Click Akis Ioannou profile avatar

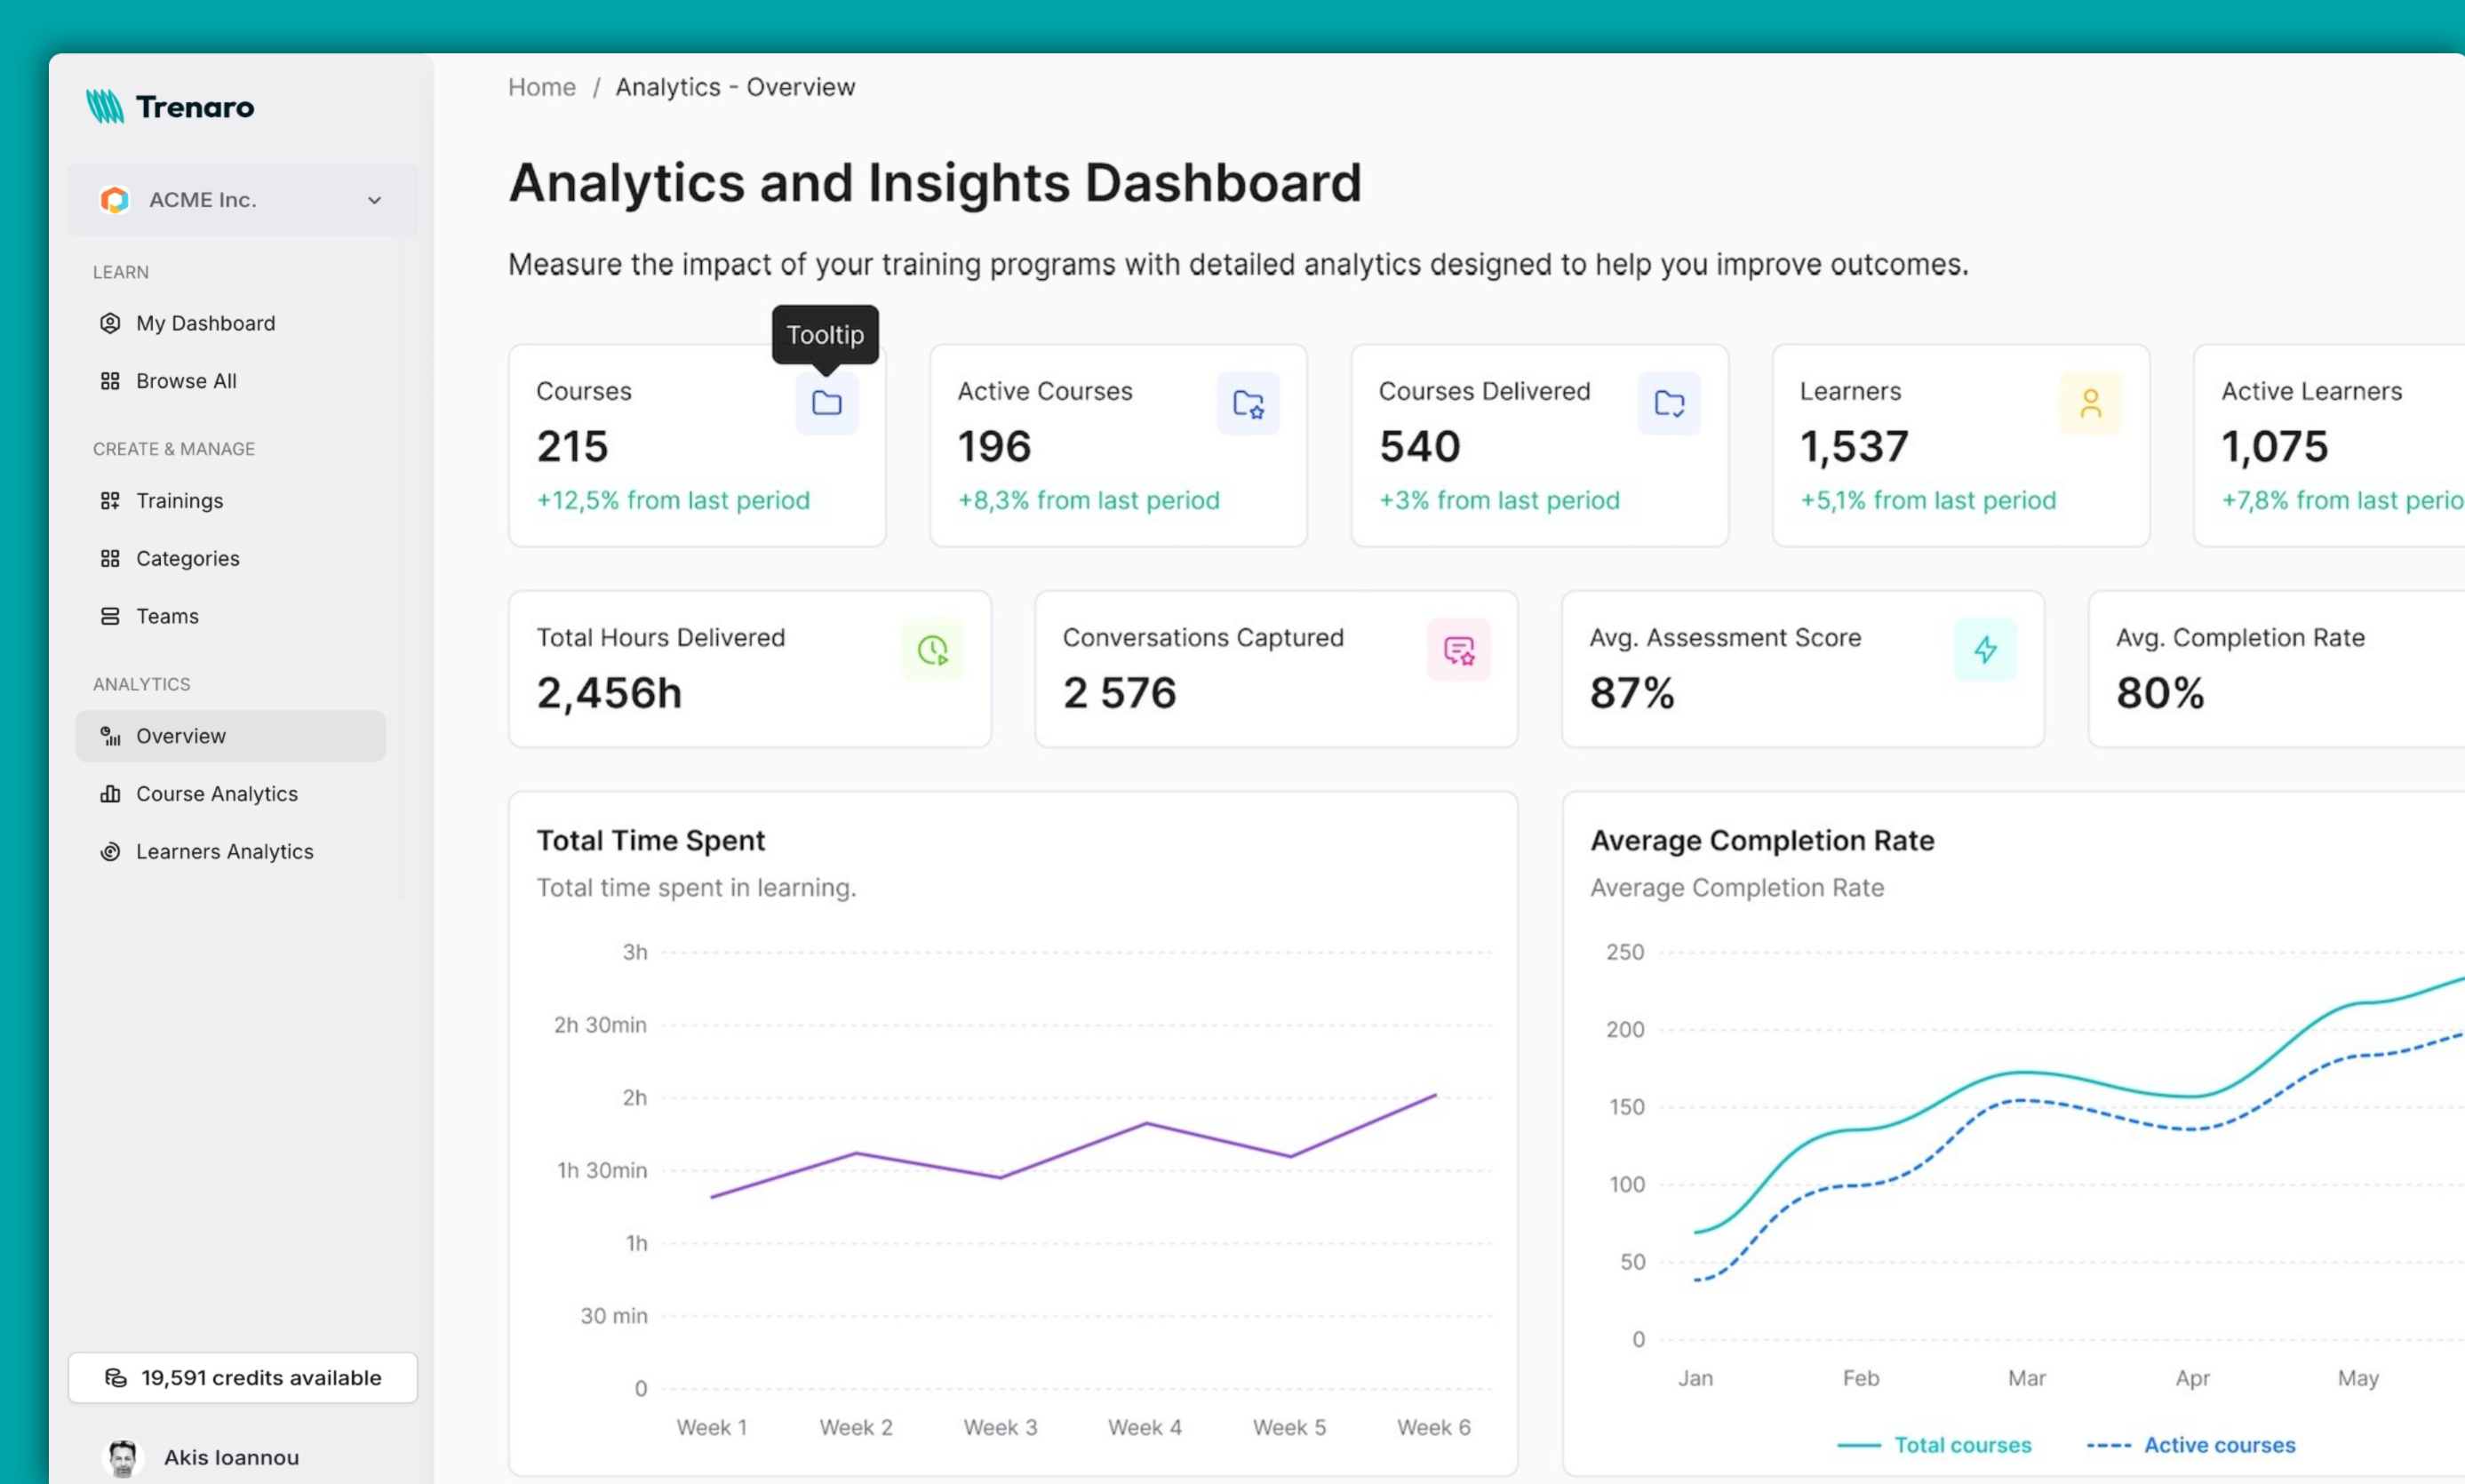tap(123, 1457)
